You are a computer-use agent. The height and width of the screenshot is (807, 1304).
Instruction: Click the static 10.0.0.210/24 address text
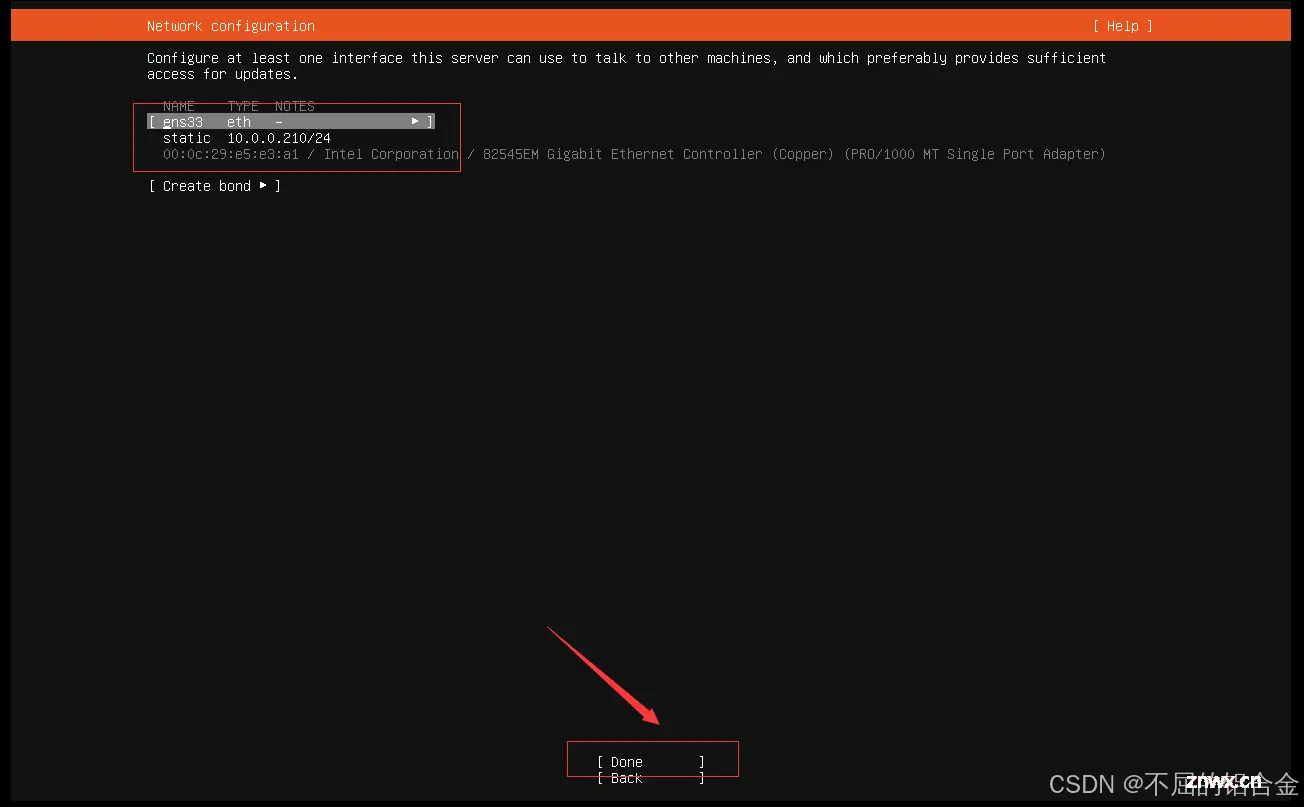tap(247, 138)
